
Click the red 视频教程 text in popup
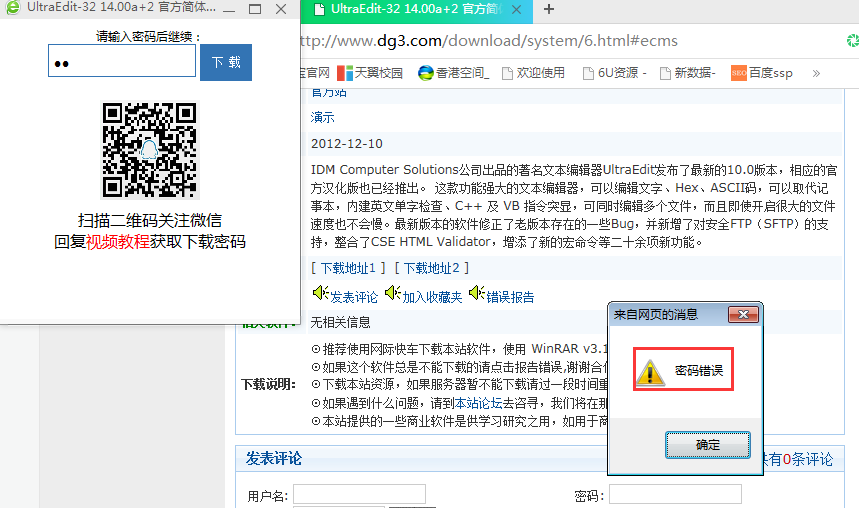(118, 242)
